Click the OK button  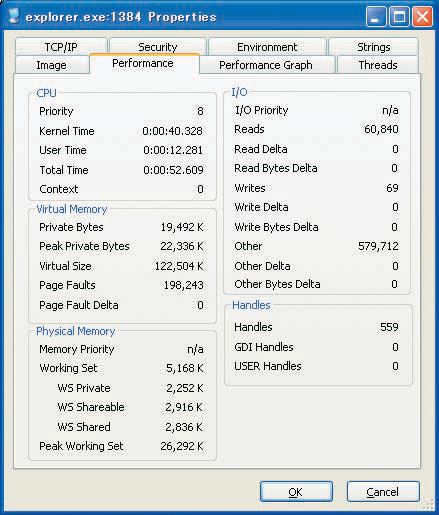pyautogui.click(x=296, y=491)
